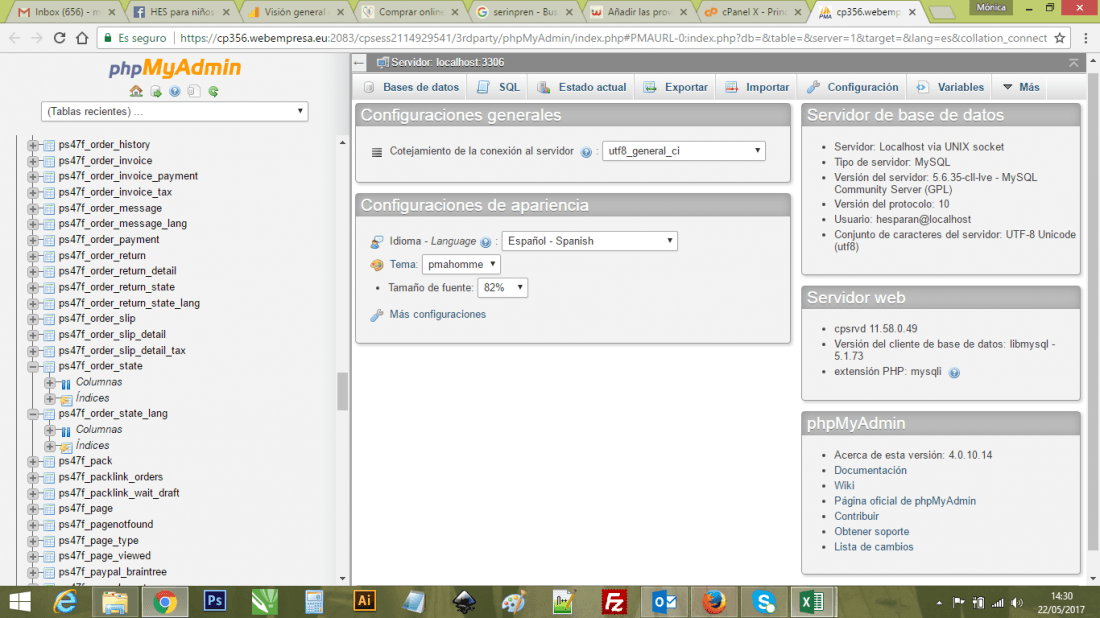Click the browser address bar URL

pos(614,38)
